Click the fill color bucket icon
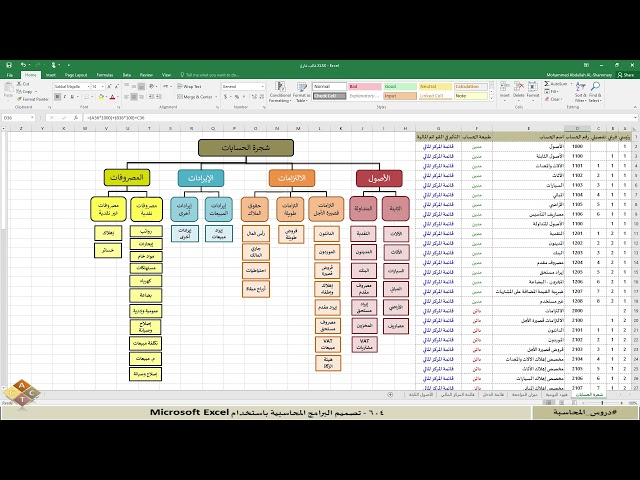This screenshot has height=480, width=640. click(101, 97)
